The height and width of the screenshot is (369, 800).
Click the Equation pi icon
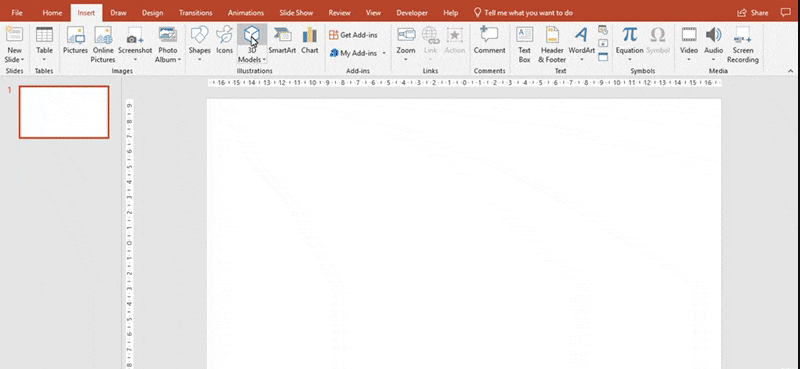click(x=630, y=35)
